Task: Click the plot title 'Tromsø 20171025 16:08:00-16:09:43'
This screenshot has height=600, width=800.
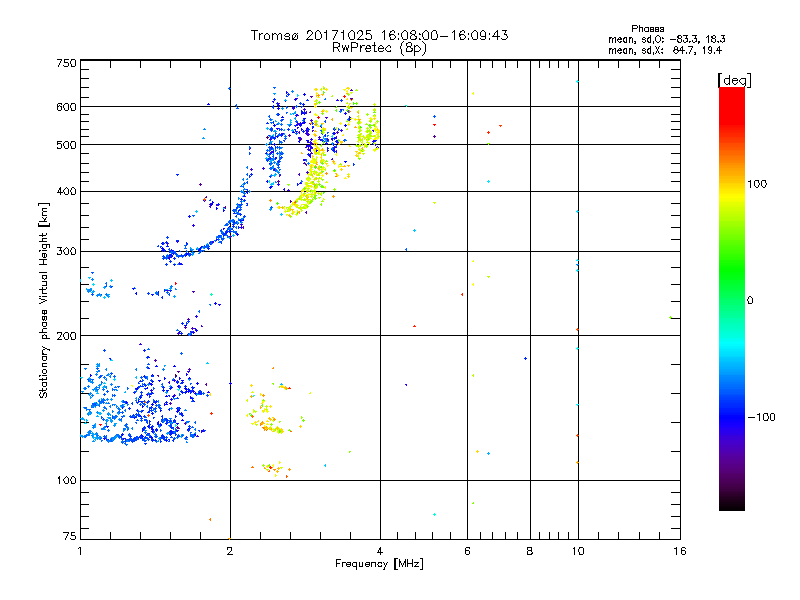Action: click(x=379, y=35)
